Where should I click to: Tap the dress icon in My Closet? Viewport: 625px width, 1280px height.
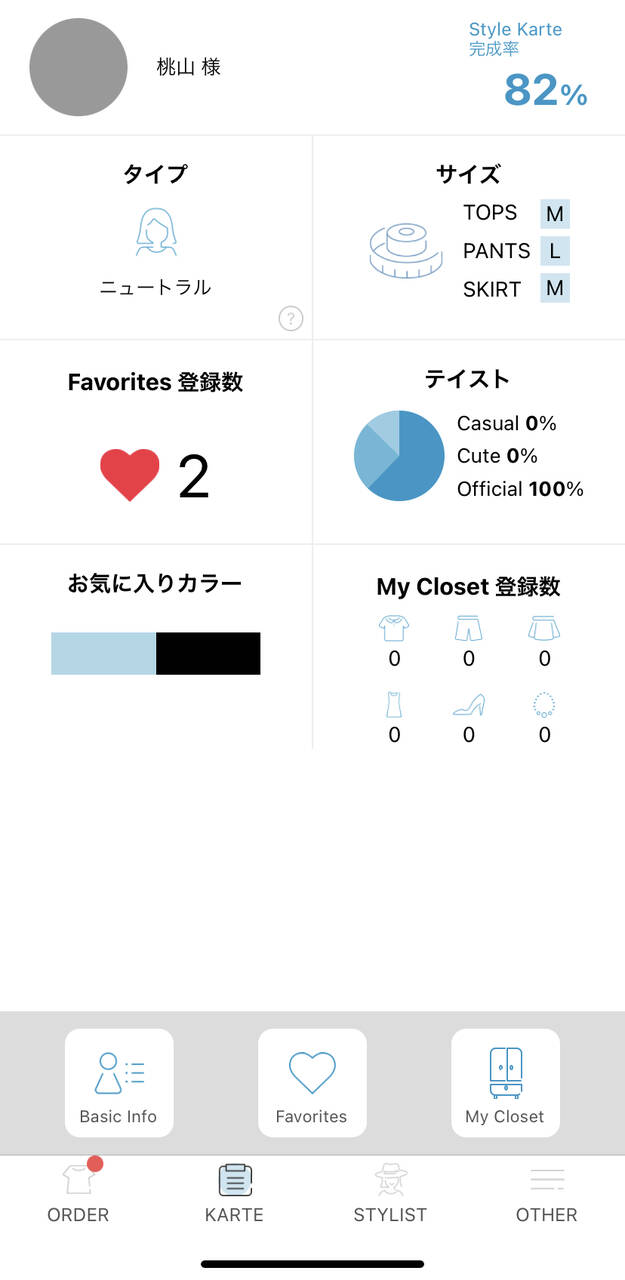pos(394,705)
